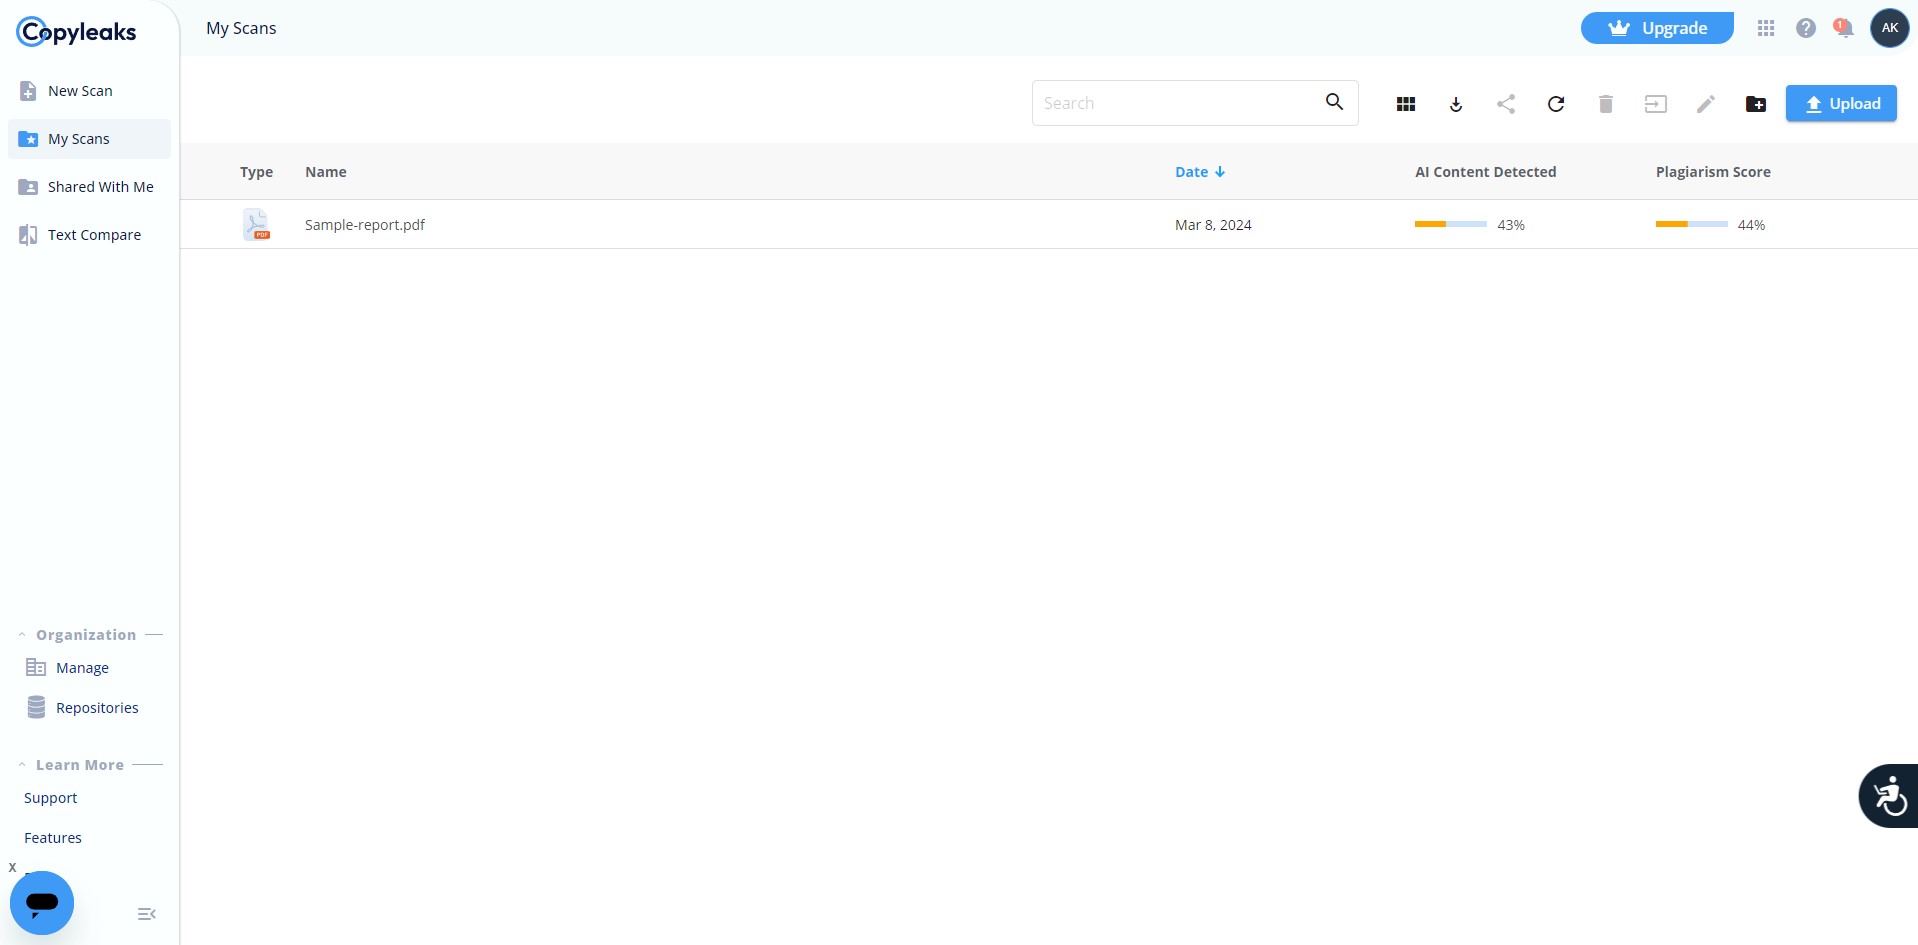The width and height of the screenshot is (1918, 945).
Task: Open Shared With Me folder
Action: [x=89, y=187]
